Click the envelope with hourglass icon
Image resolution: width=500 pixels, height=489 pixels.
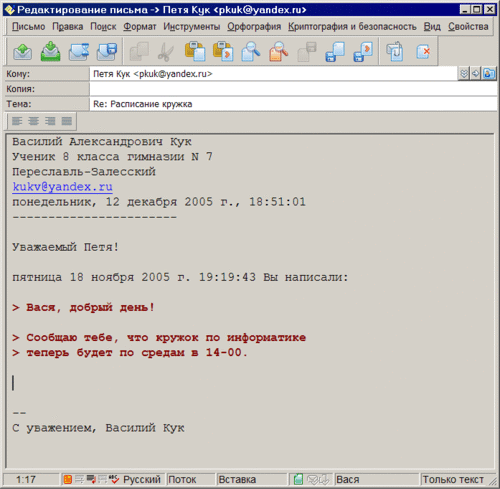point(79,52)
